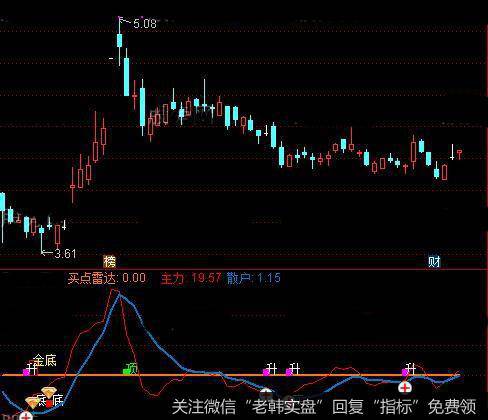Select the 3.61 low price label
Image resolution: width=488 pixels, height=420 pixels.
65,254
